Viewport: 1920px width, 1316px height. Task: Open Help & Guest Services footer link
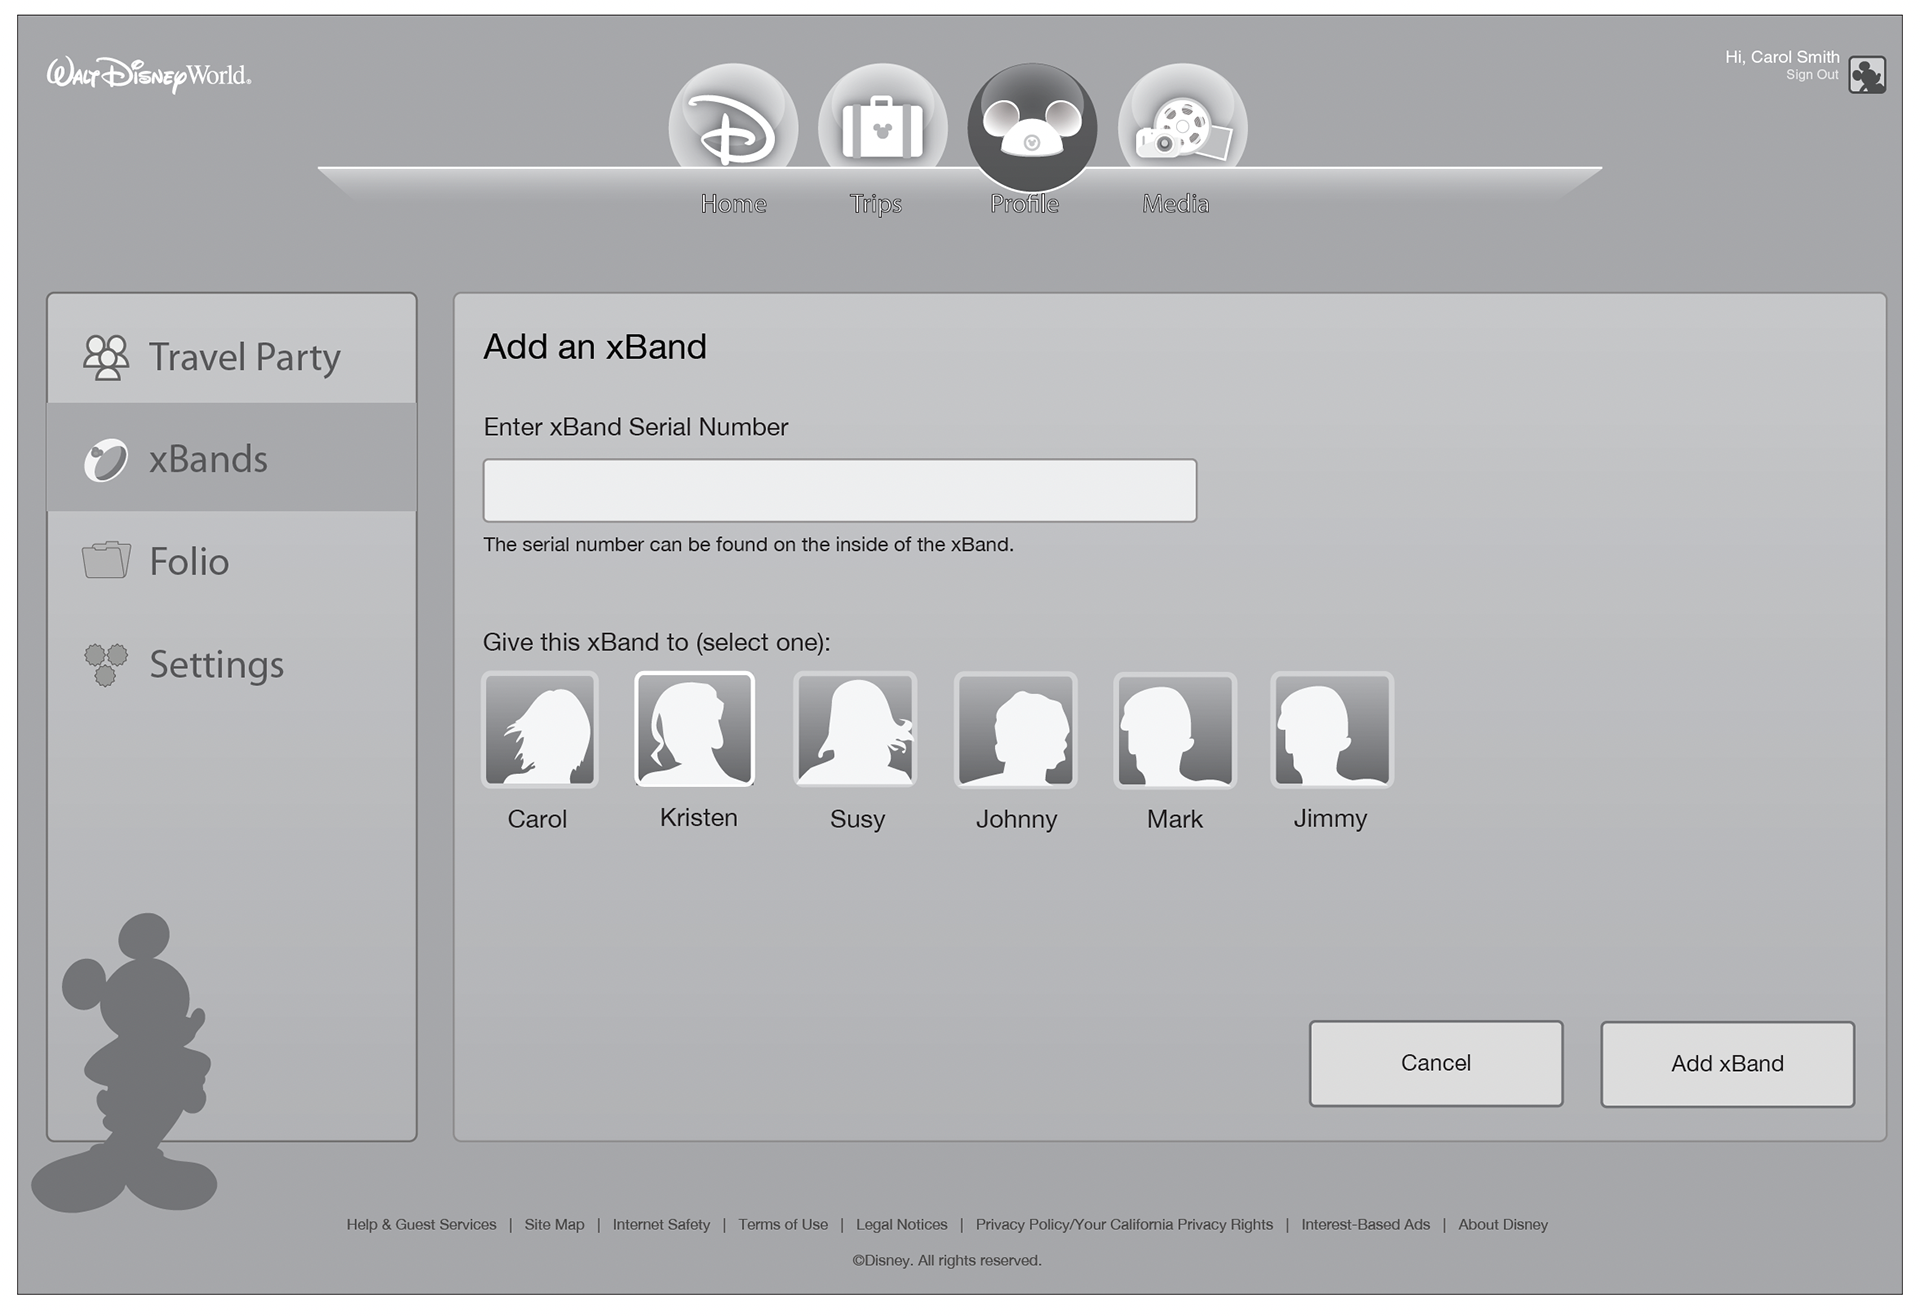click(421, 1224)
